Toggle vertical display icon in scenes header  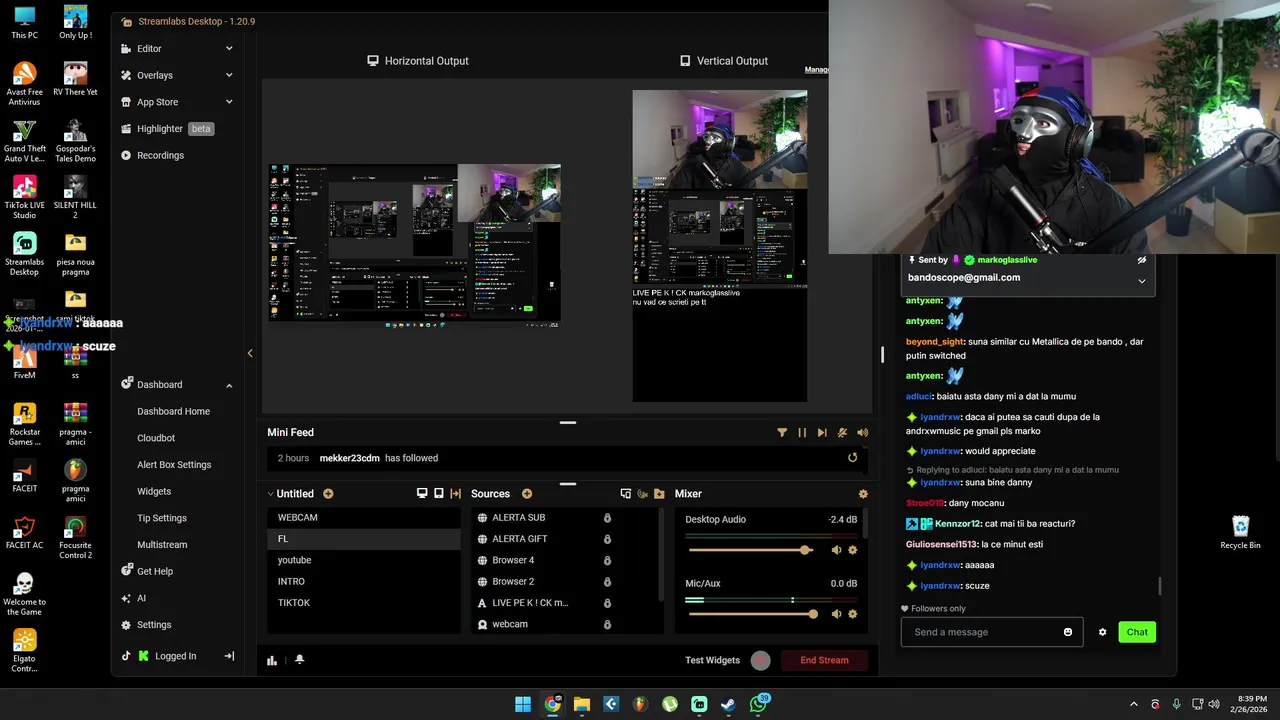coord(439,494)
